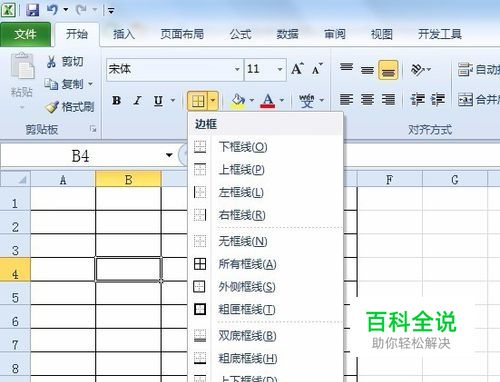Click the phonetic guide wén icon
This screenshot has height=382, width=500.
[307, 100]
